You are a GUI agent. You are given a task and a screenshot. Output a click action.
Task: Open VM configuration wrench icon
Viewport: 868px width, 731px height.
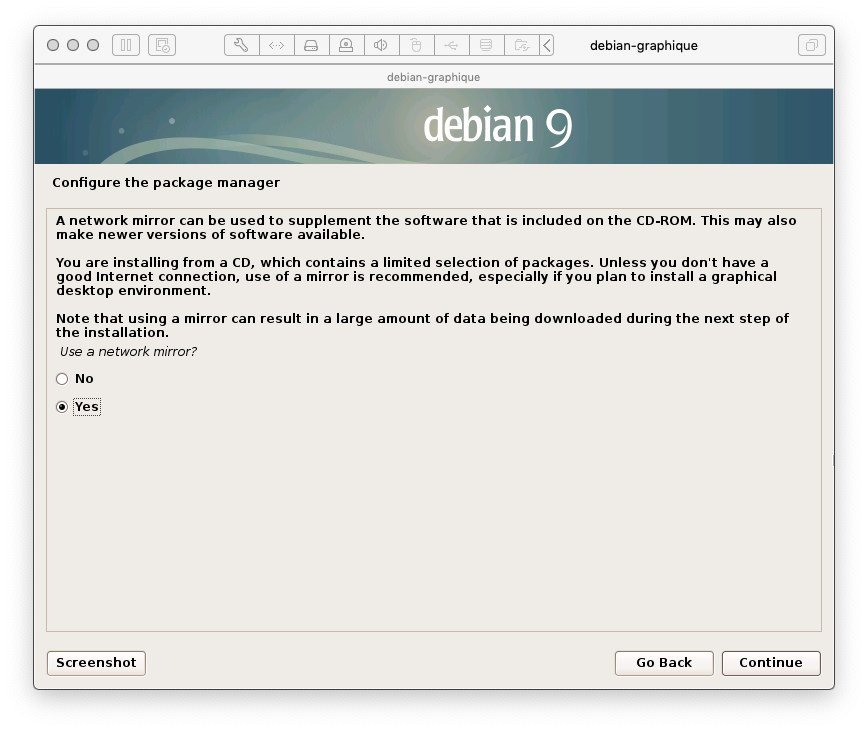tap(241, 45)
